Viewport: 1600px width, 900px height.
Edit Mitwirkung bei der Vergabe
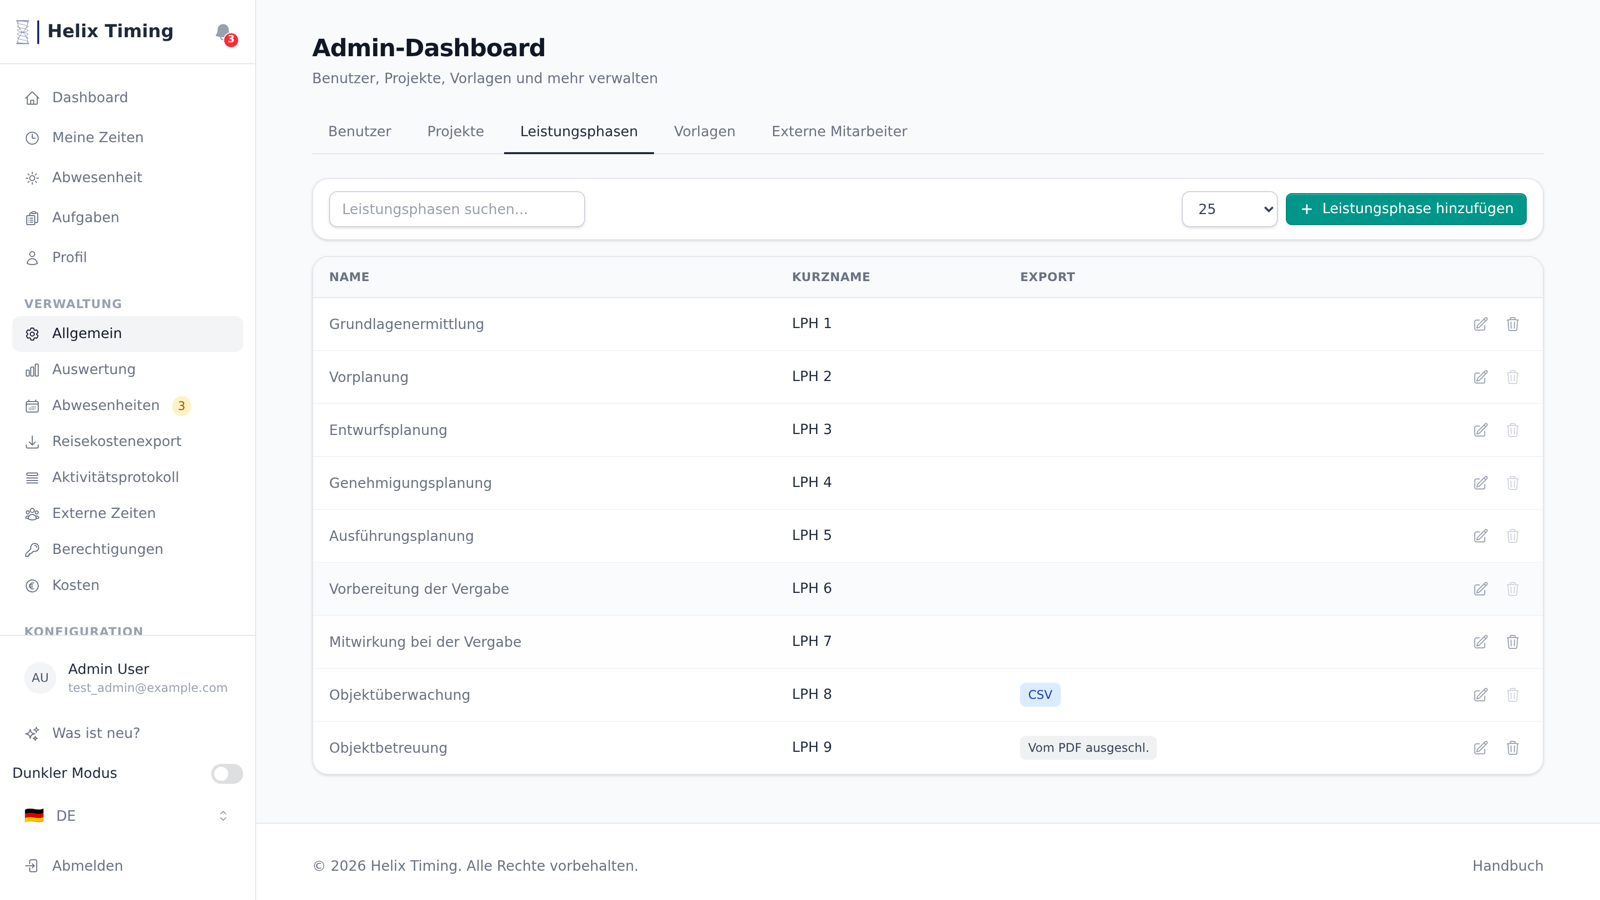coord(1480,642)
